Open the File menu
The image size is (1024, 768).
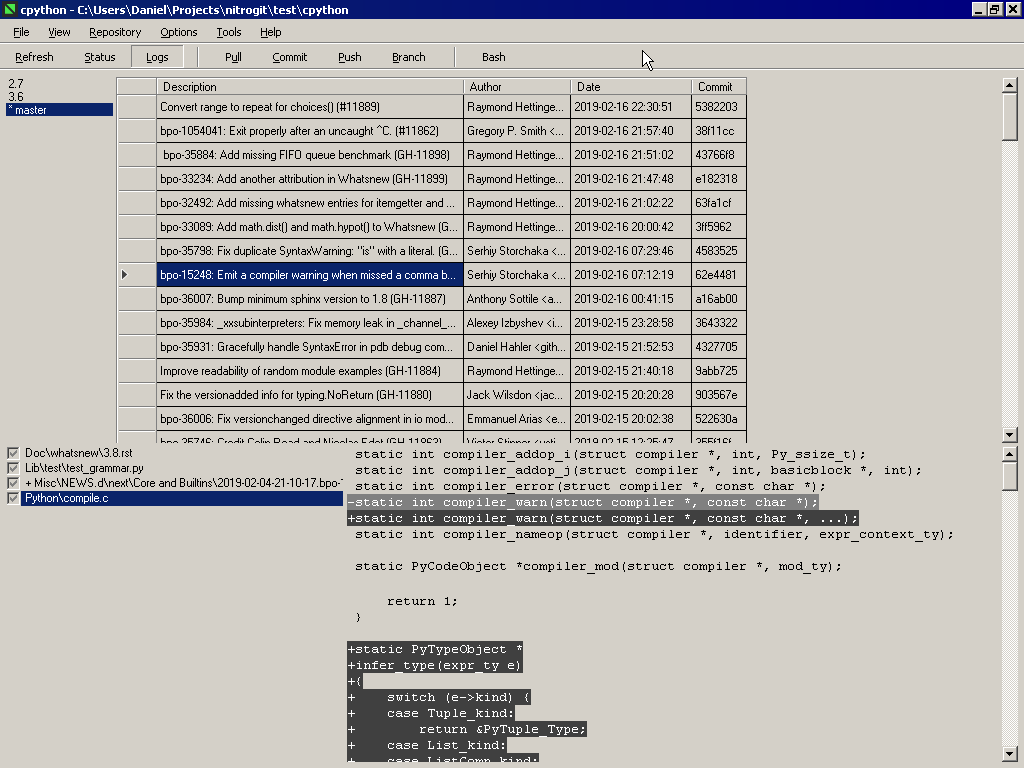click(x=21, y=32)
